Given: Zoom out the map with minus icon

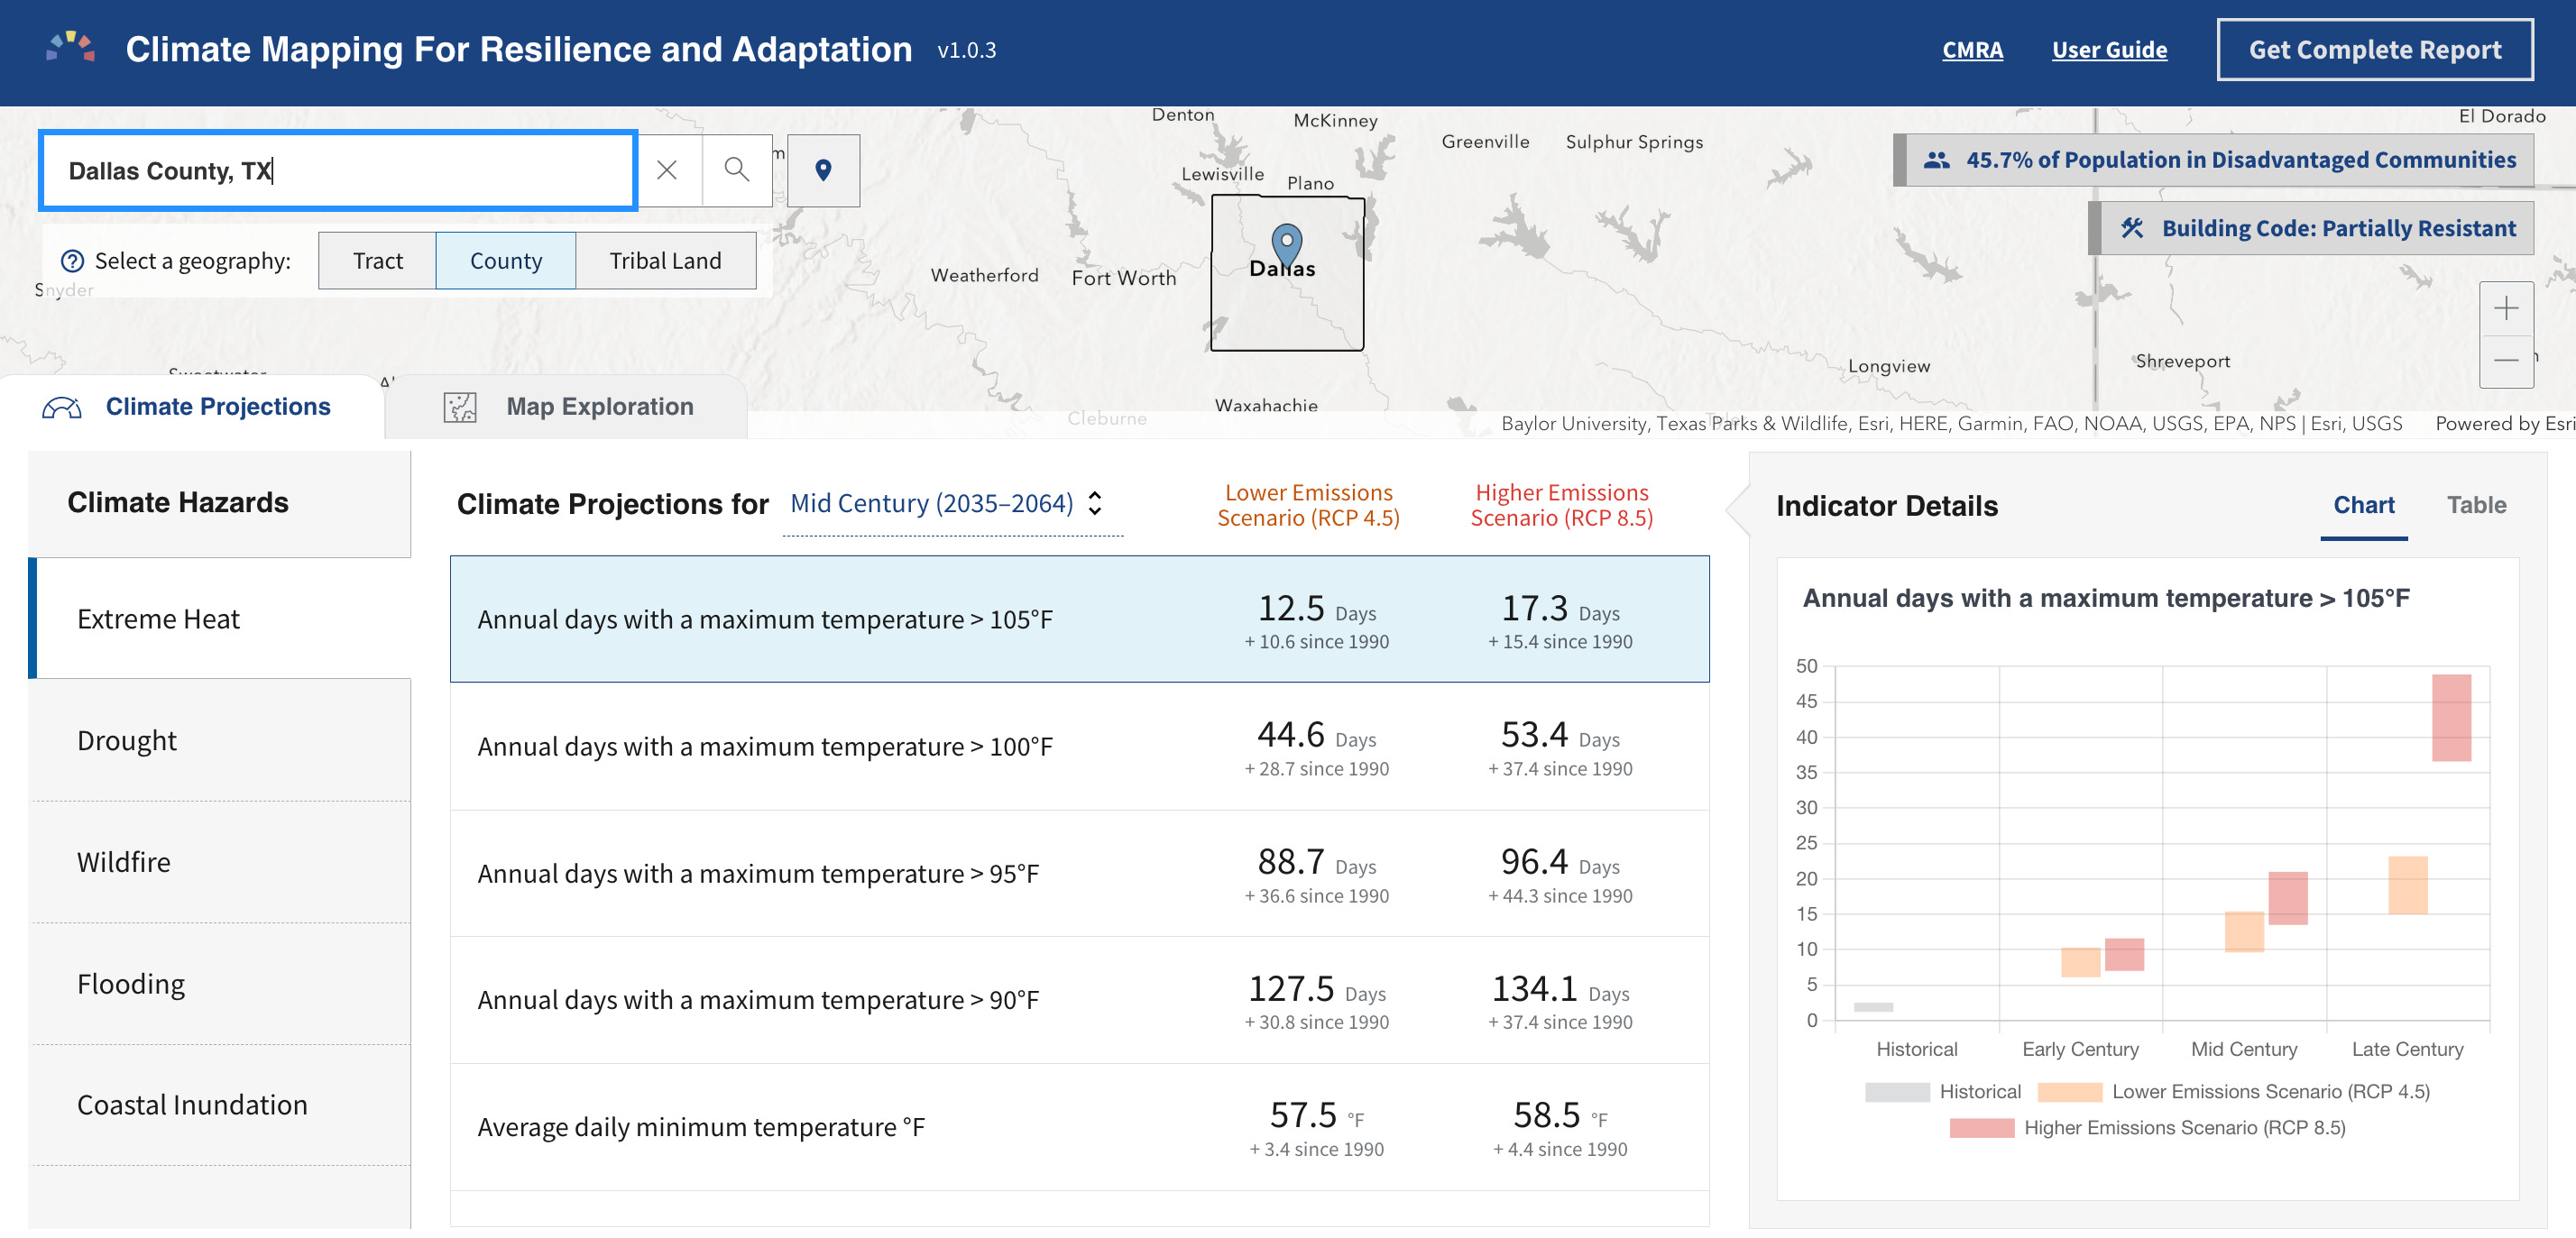Looking at the screenshot, I should point(2505,360).
